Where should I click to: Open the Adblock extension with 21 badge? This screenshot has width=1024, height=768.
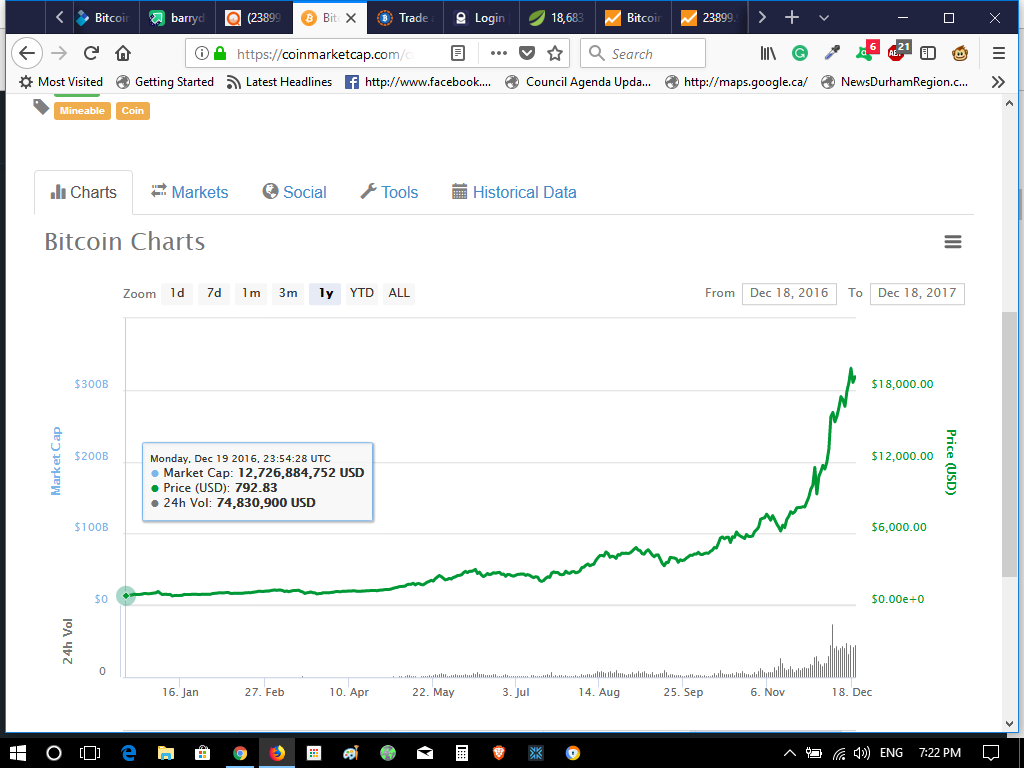click(899, 51)
